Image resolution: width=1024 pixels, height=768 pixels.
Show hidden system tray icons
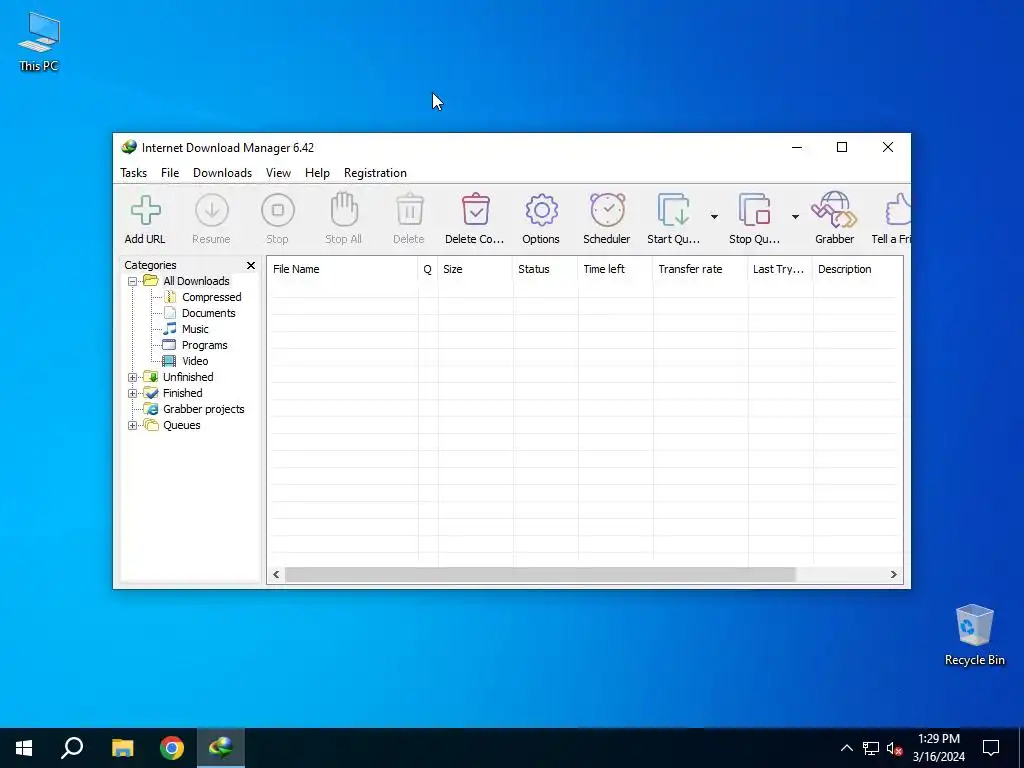[846, 748]
